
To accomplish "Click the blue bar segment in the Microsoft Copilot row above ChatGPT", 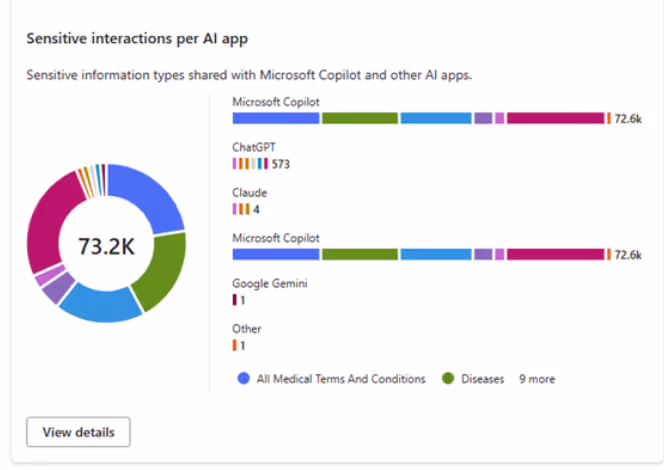I will click(x=276, y=118).
